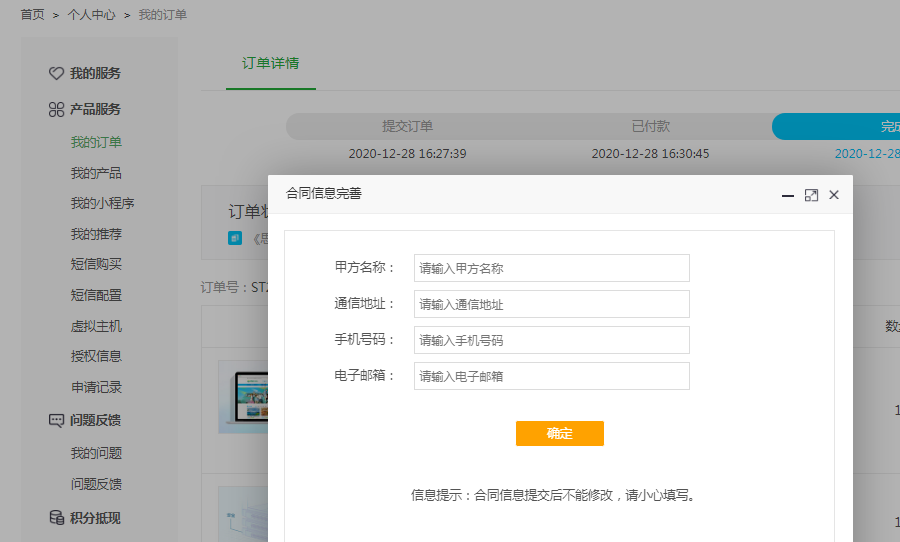This screenshot has height=542, width=900.
Task: Click the coins icon beside 积分抵现
Action: pos(57,518)
